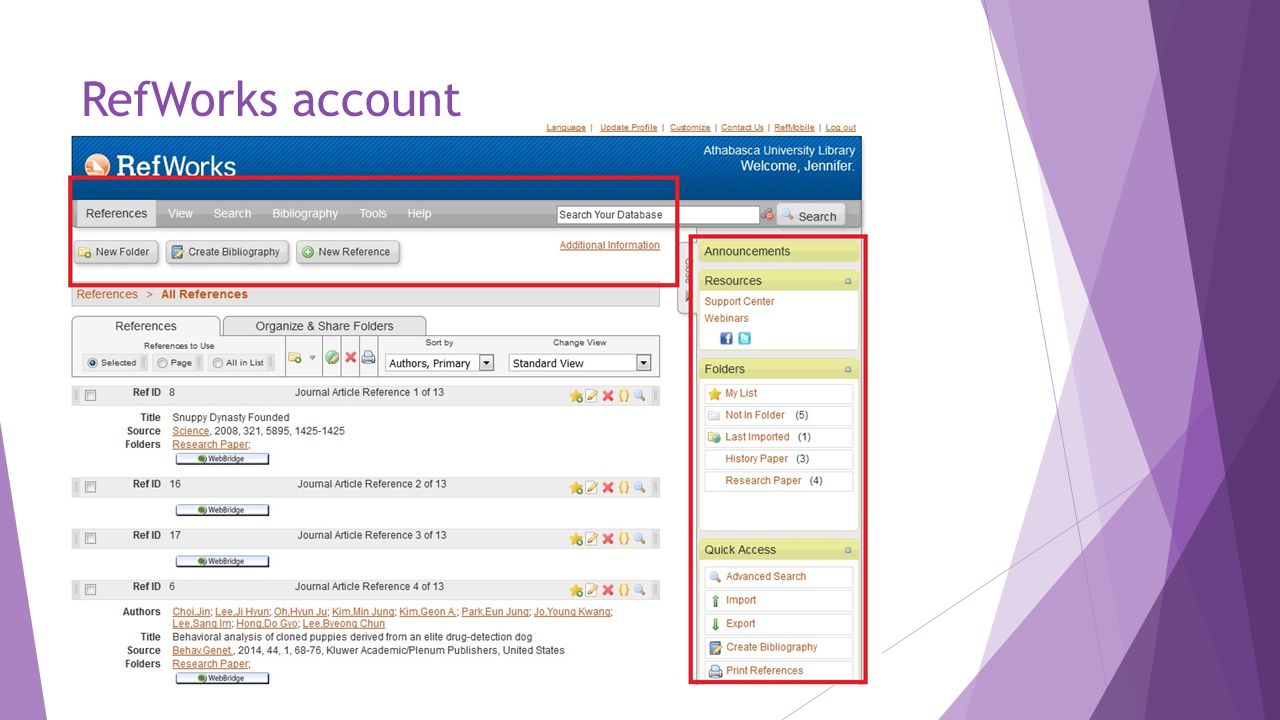Viewport: 1280px width, 720px height.
Task: View details magnifier for Ref ID 17
Action: [x=640, y=538]
